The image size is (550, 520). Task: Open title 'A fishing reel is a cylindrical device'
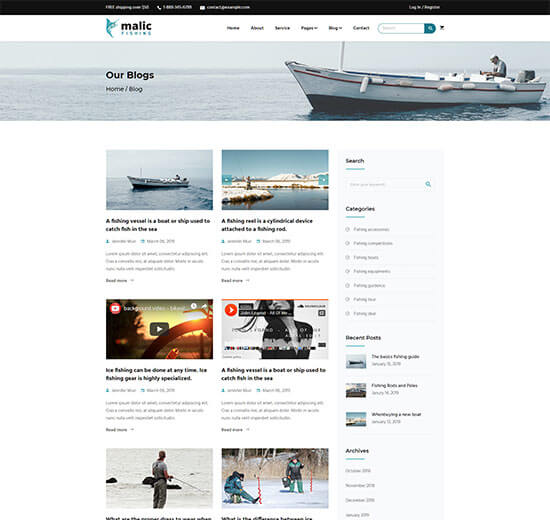coord(267,225)
